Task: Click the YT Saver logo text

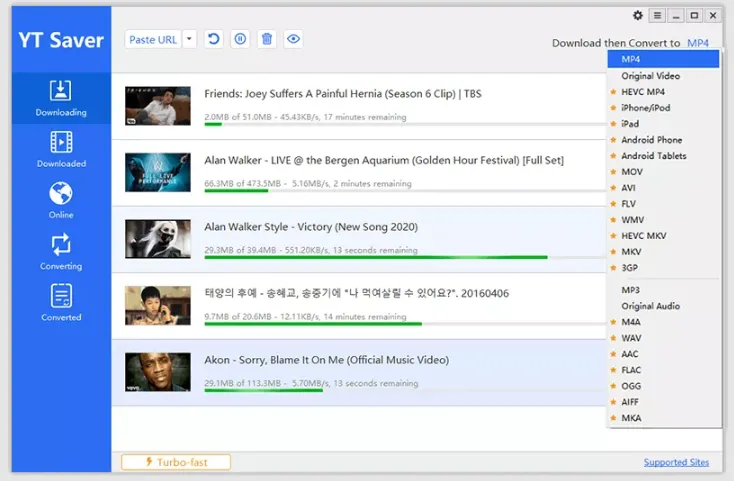Action: [x=61, y=40]
